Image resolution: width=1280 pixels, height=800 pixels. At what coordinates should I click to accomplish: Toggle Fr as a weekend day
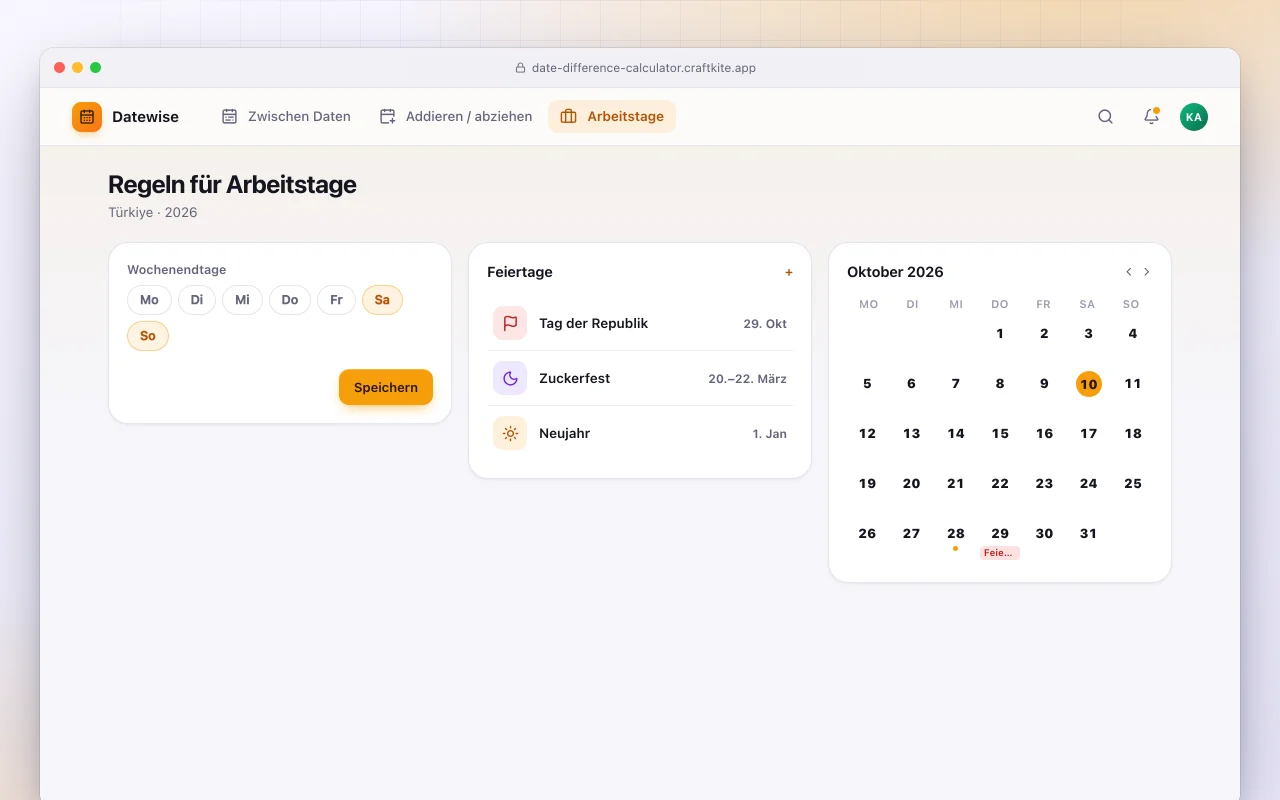click(336, 300)
